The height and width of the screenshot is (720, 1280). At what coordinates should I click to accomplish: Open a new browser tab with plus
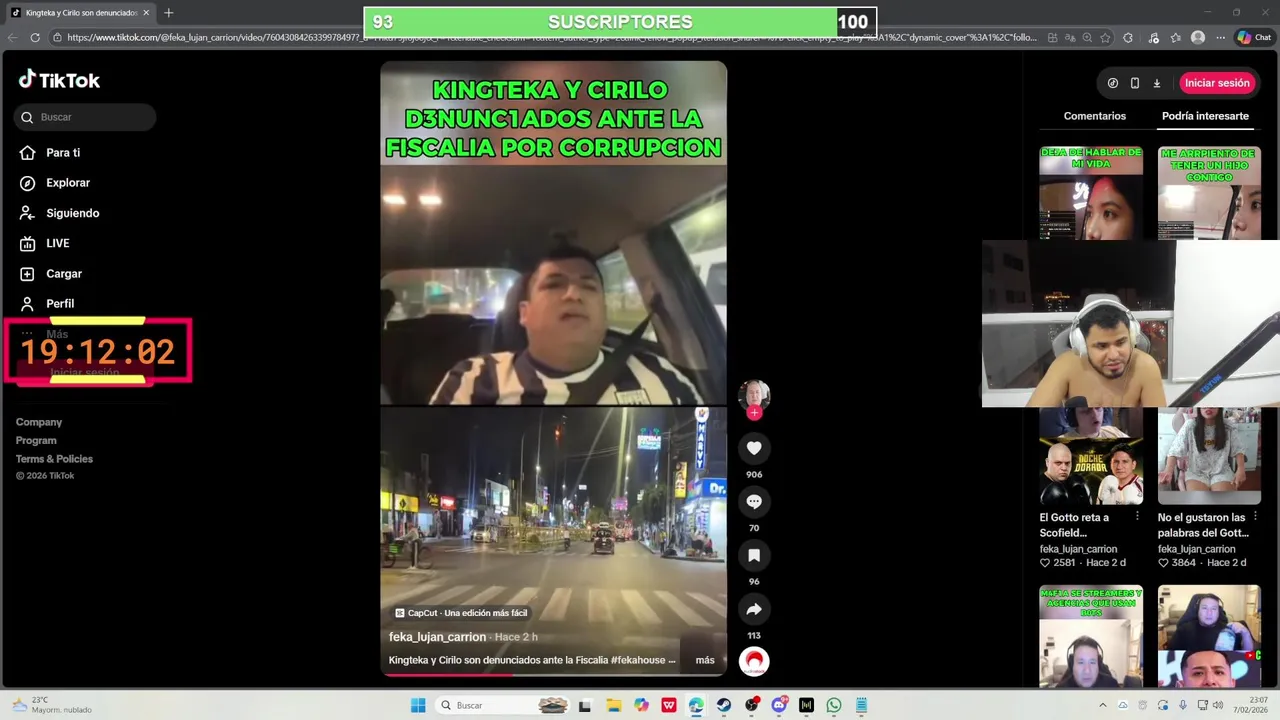(168, 13)
